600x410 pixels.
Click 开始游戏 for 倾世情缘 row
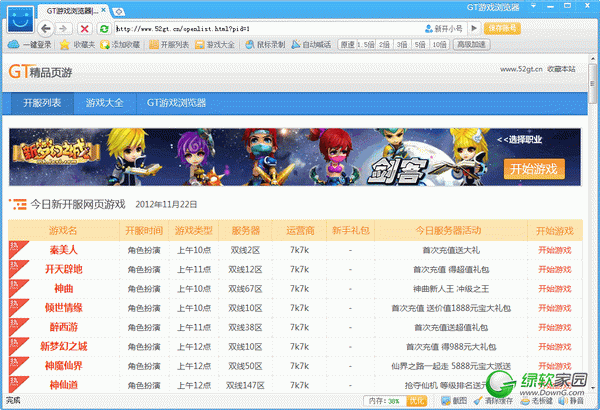click(554, 308)
